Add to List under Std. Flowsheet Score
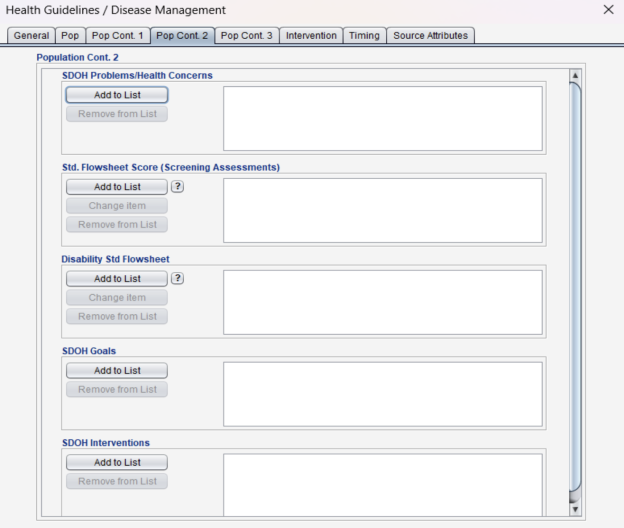 pos(117,187)
